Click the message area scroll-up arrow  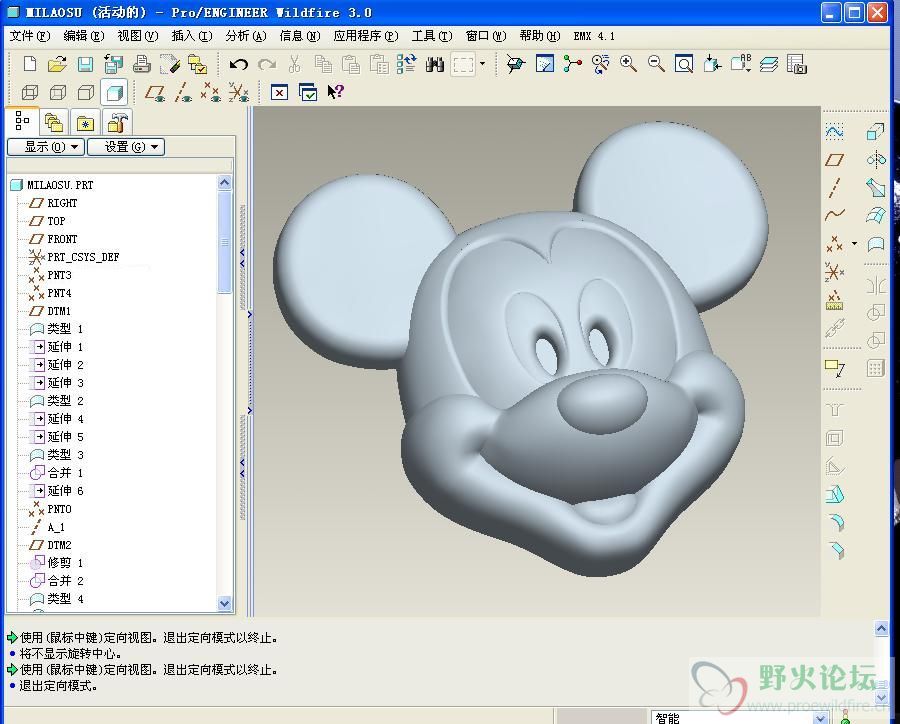pyautogui.click(x=882, y=628)
